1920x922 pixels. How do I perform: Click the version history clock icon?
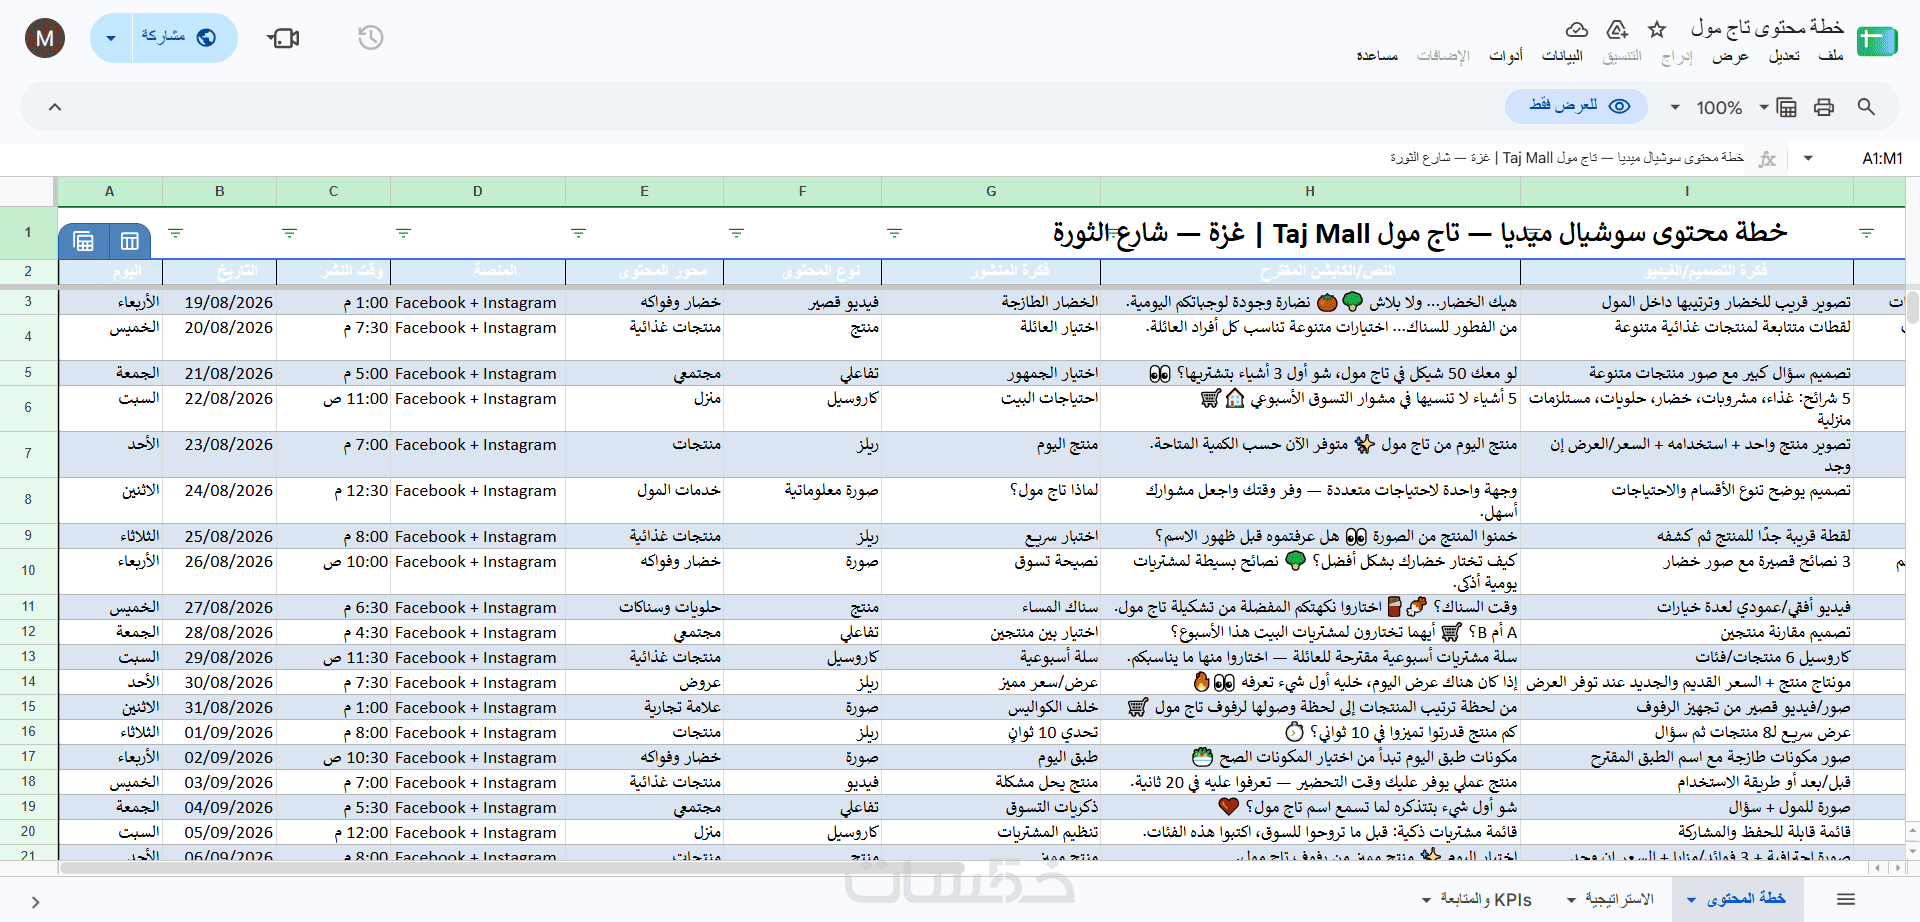370,38
